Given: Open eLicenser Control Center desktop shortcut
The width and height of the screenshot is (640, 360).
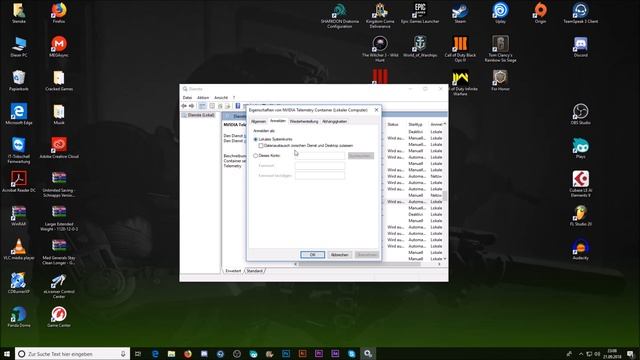Looking at the screenshot, I should pos(59,286).
